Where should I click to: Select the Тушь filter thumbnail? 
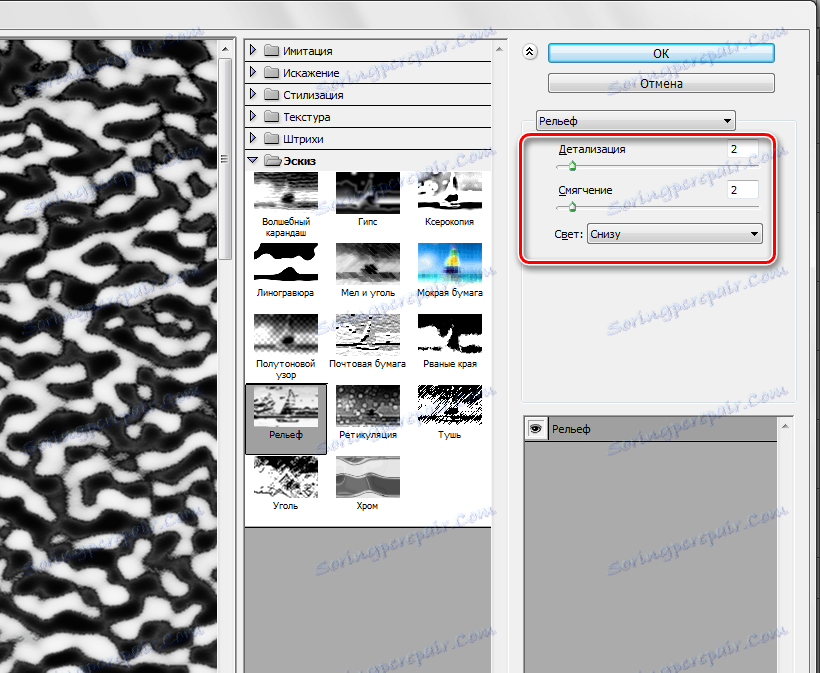[x=450, y=406]
